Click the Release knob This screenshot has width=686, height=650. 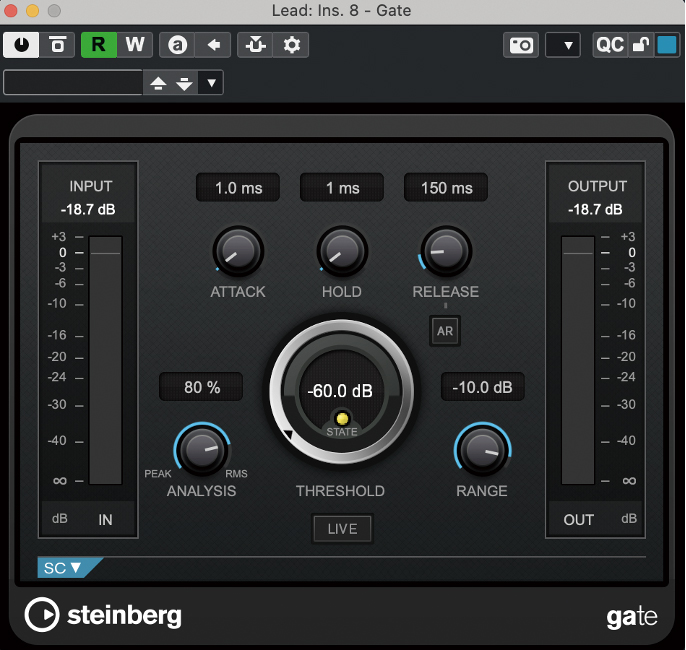[x=446, y=251]
